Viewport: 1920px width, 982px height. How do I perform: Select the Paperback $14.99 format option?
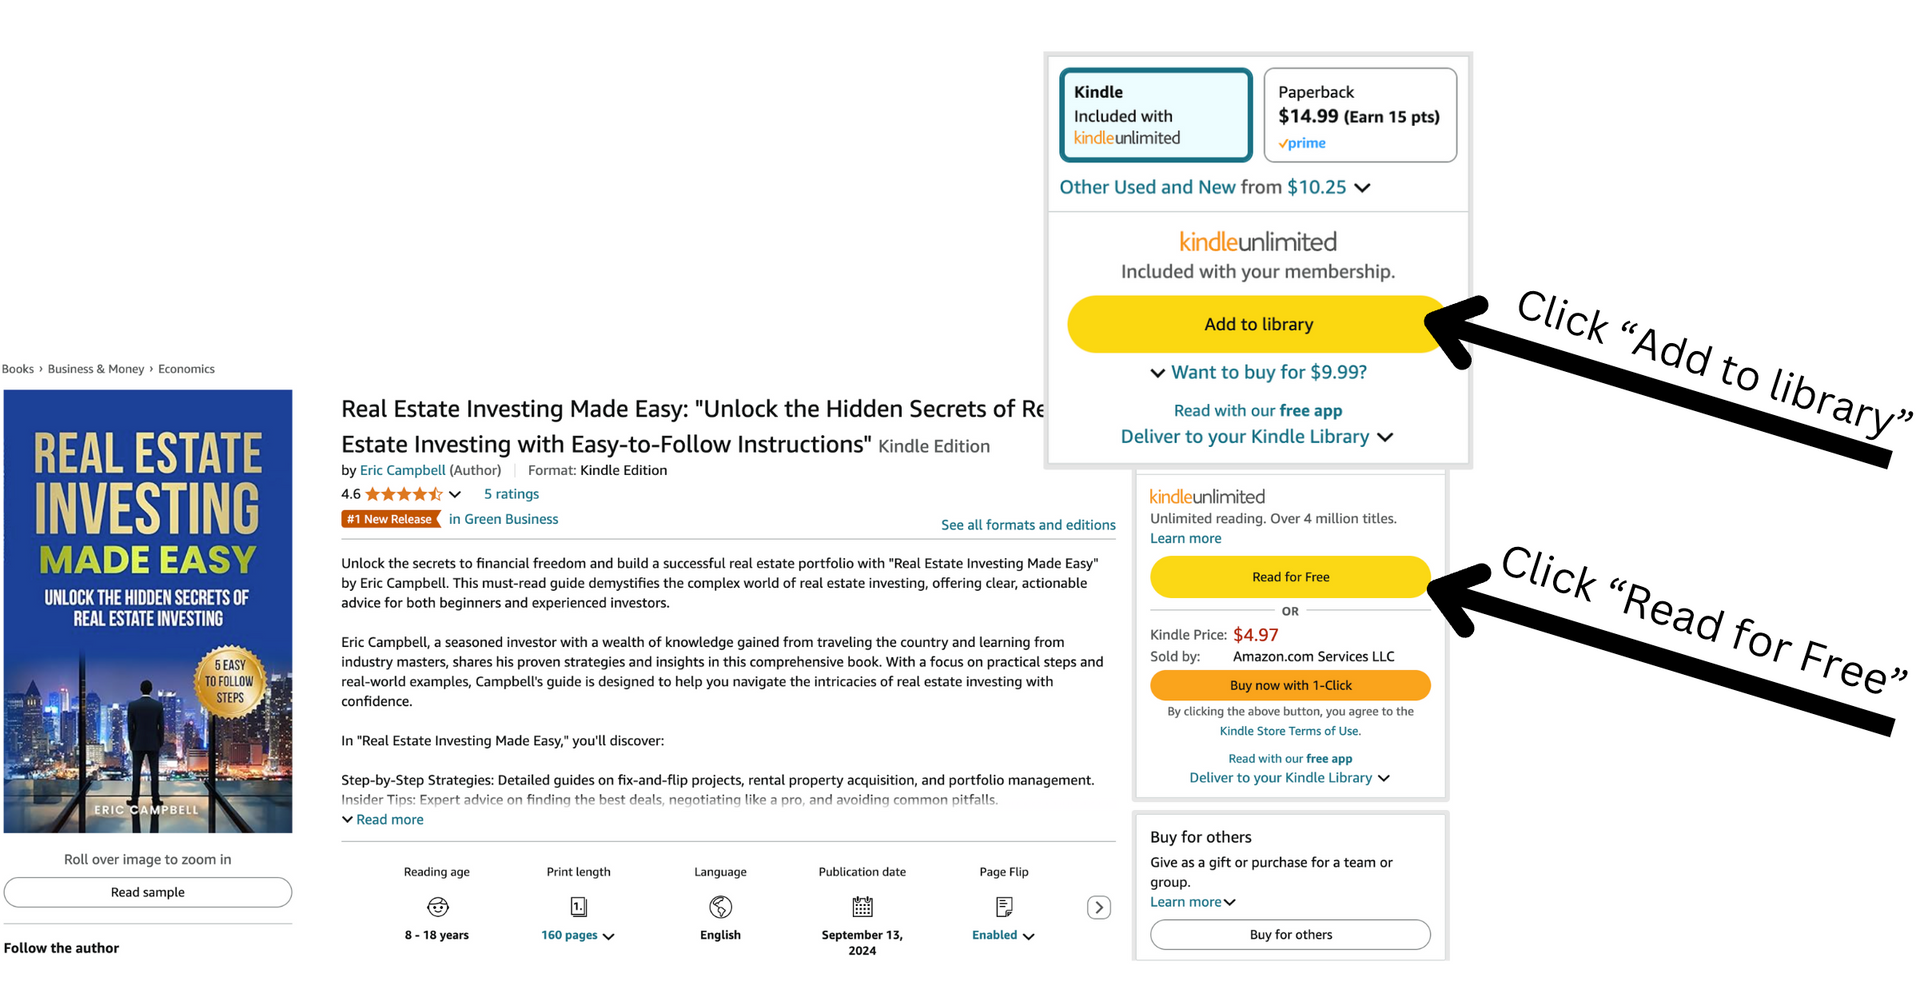tap(1360, 115)
